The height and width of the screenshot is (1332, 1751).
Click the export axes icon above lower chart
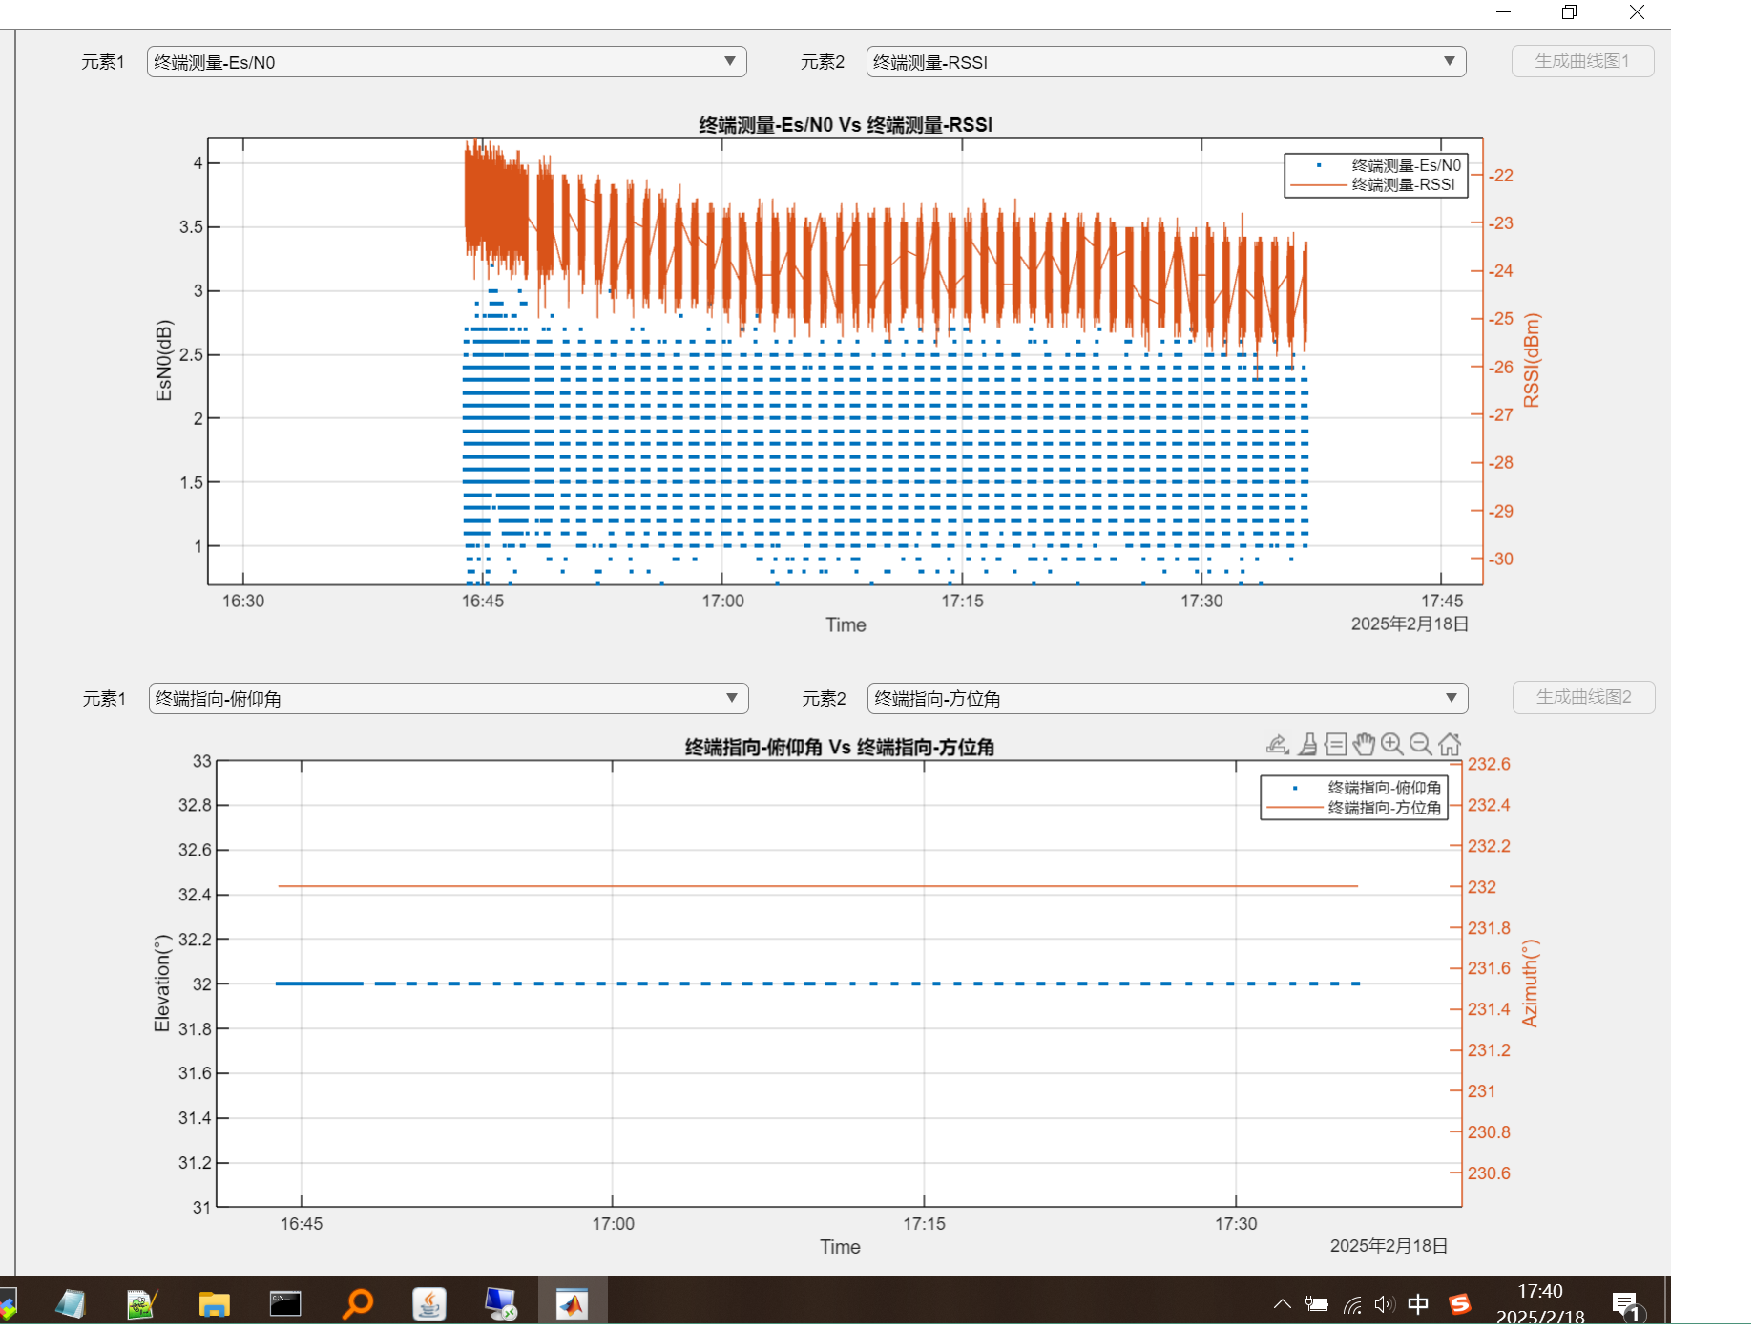point(1277,744)
